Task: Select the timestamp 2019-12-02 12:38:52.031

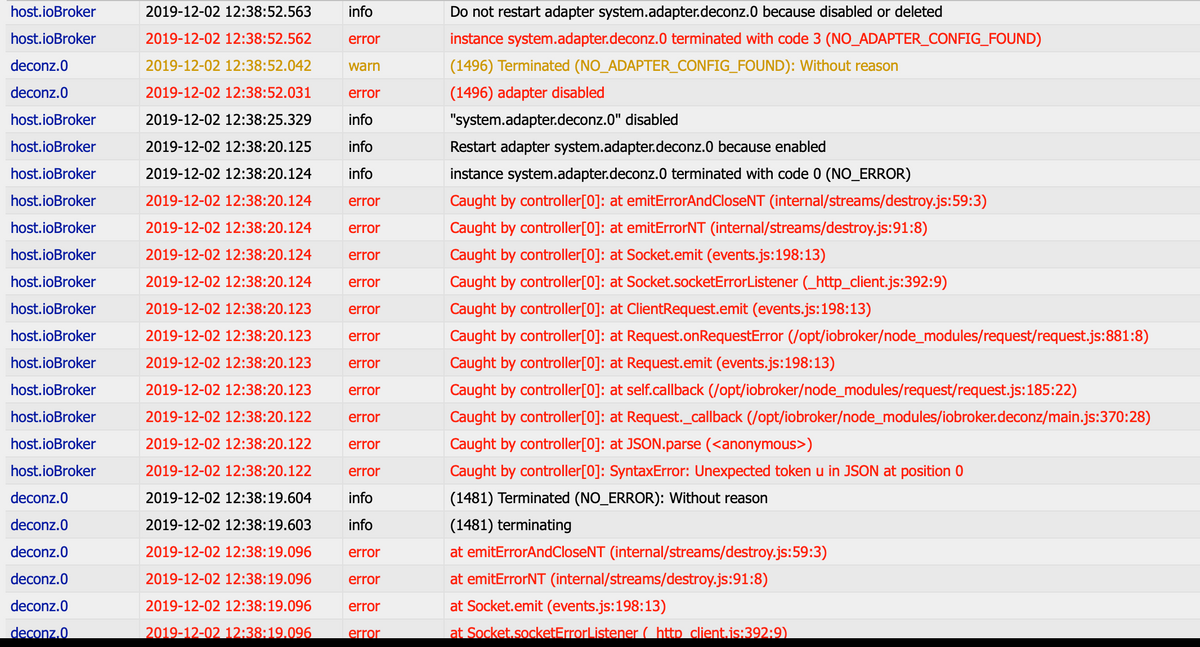Action: point(228,93)
